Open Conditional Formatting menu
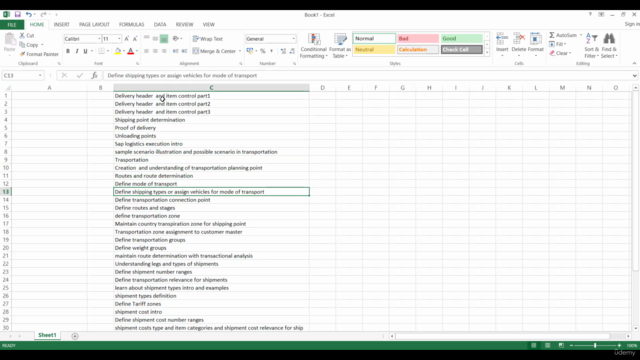The height and width of the screenshot is (360, 640). [313, 45]
